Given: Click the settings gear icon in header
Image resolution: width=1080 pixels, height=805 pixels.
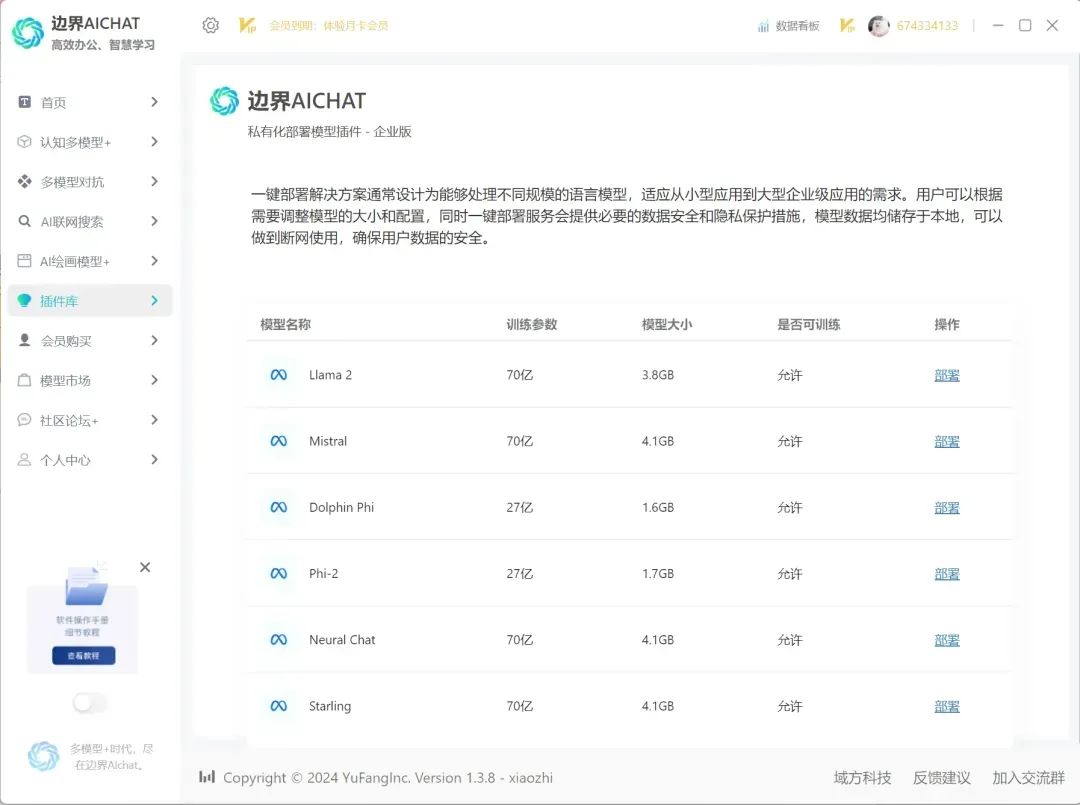Looking at the screenshot, I should tap(210, 26).
